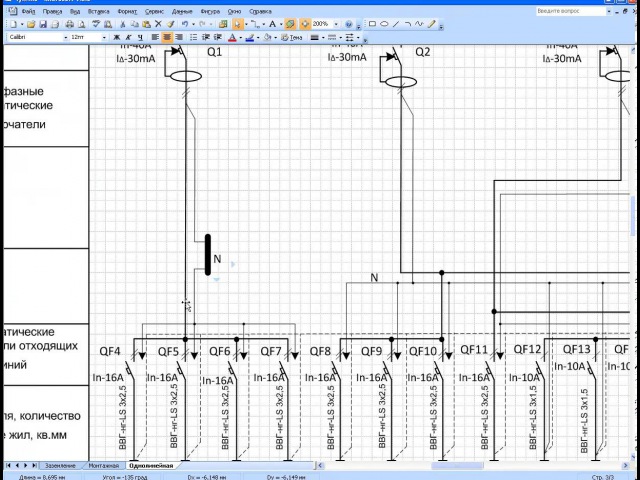Expand the line weight dropdown arrow
This screenshot has height=480, width=640.
pos(323,38)
